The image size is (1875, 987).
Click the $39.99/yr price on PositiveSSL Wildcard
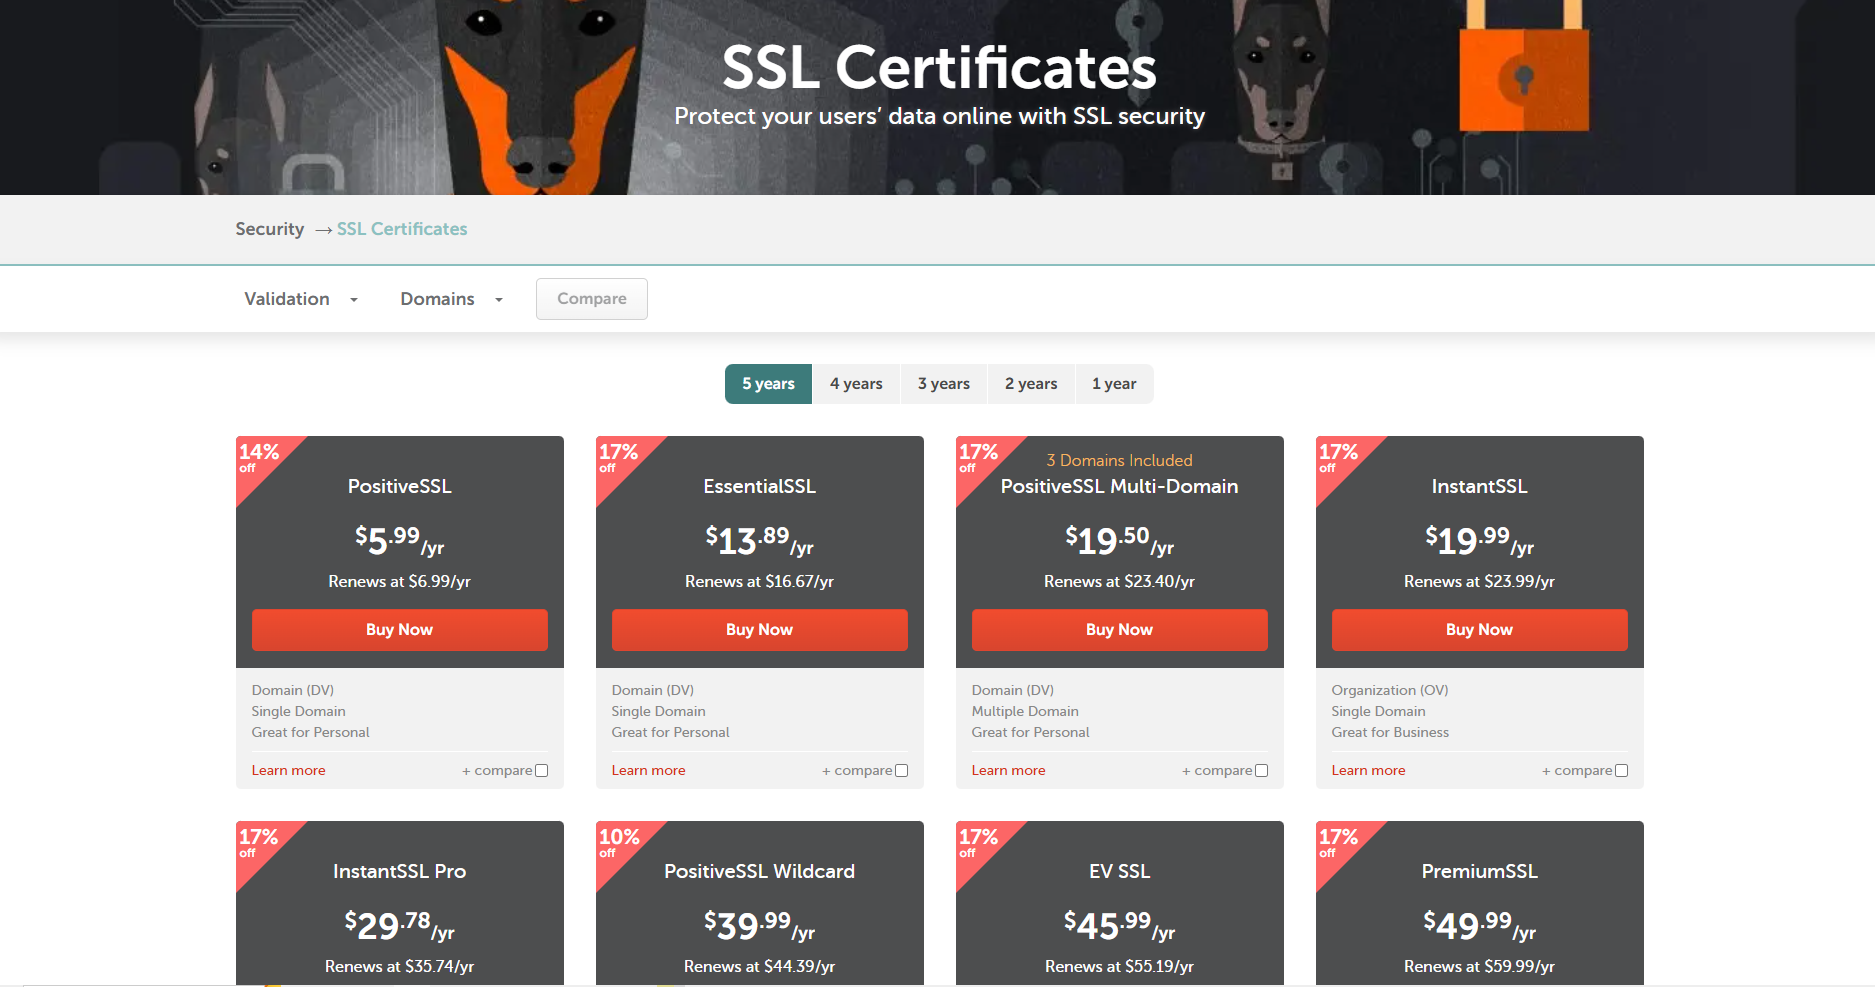point(760,925)
